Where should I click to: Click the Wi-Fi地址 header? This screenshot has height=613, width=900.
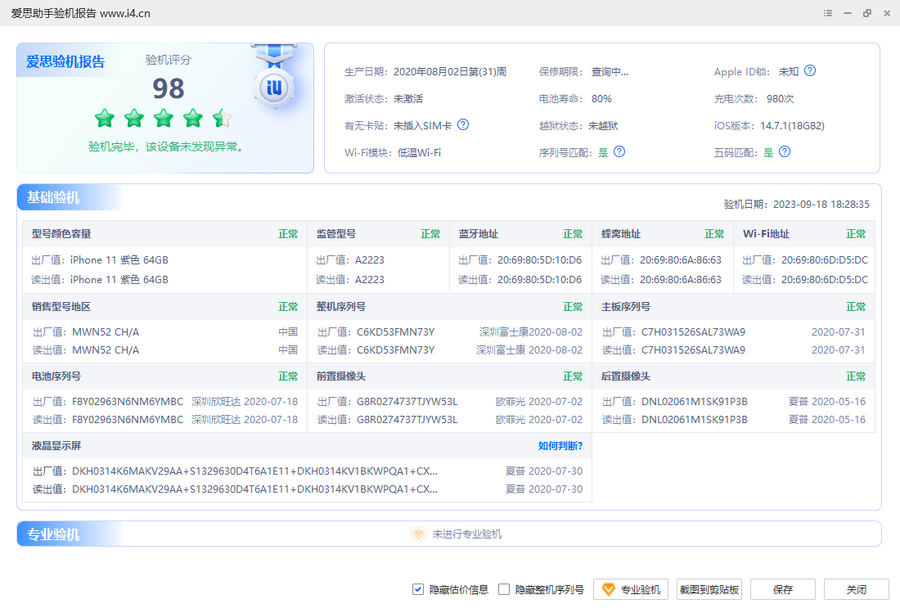pos(766,234)
